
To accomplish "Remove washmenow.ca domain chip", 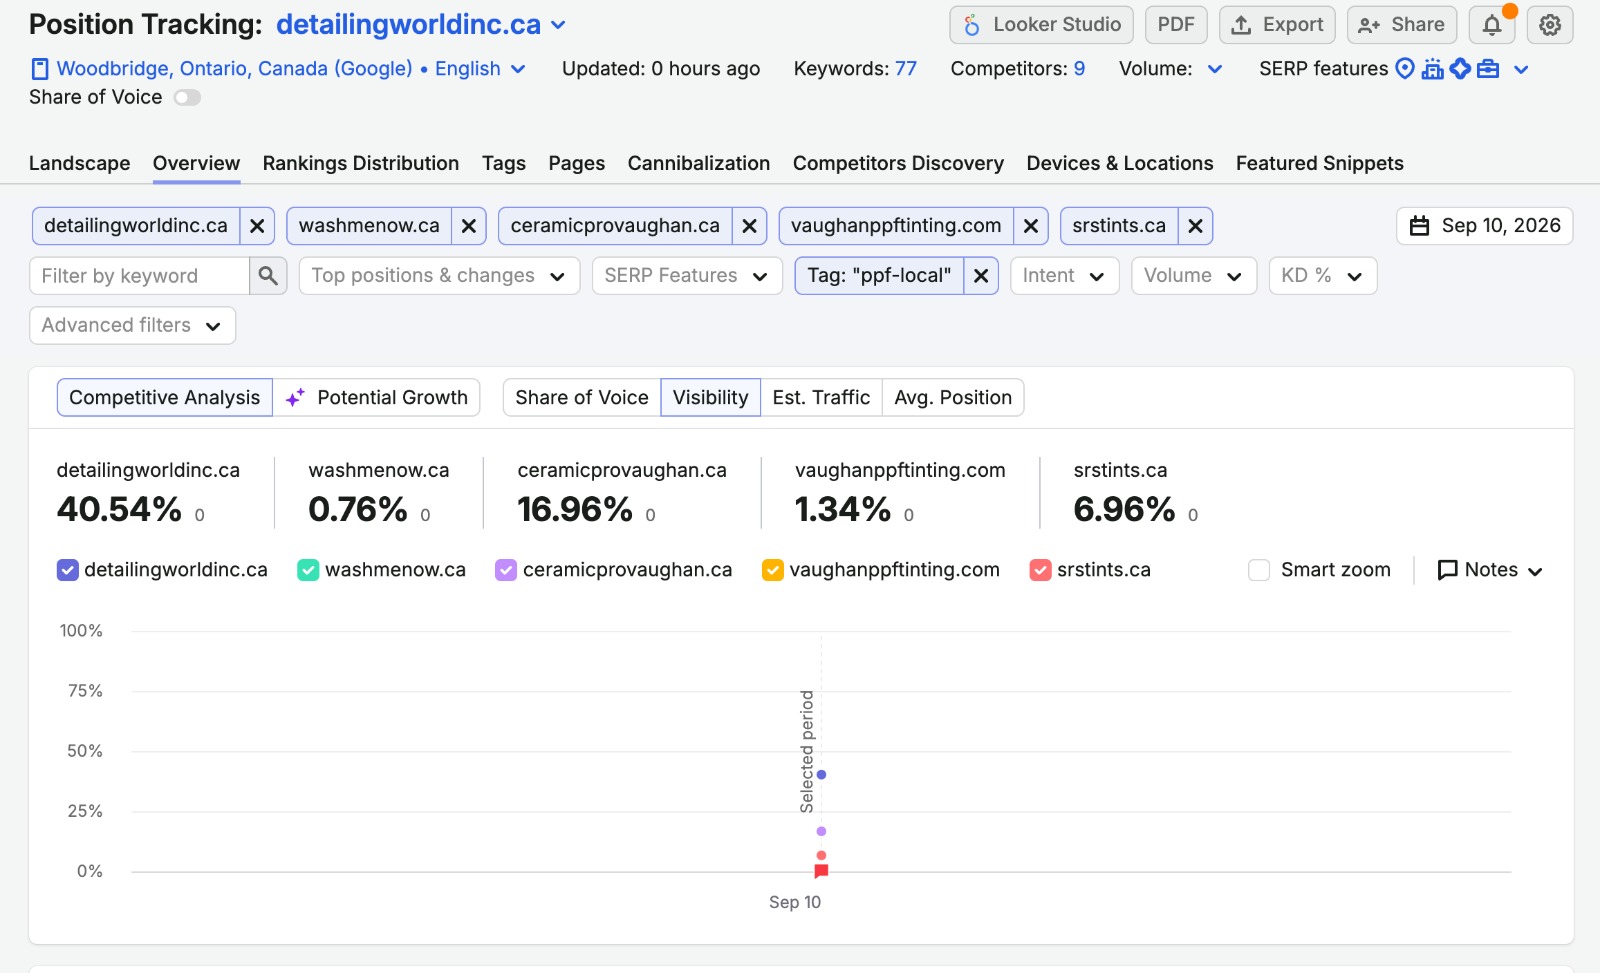I will tap(469, 226).
